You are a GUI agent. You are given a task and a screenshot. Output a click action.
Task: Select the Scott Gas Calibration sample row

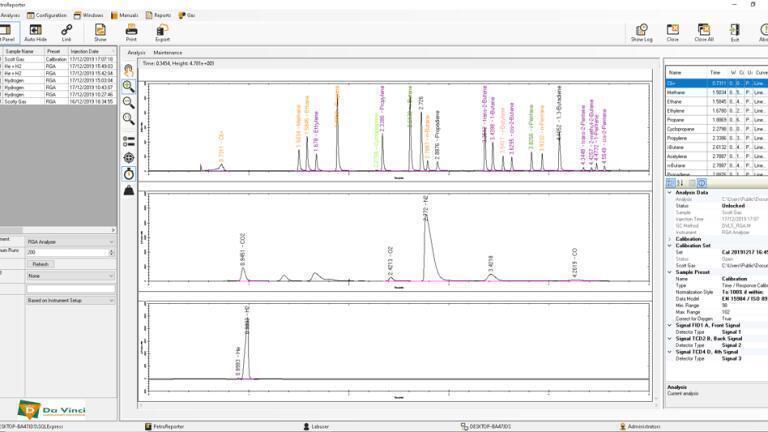click(x=58, y=59)
